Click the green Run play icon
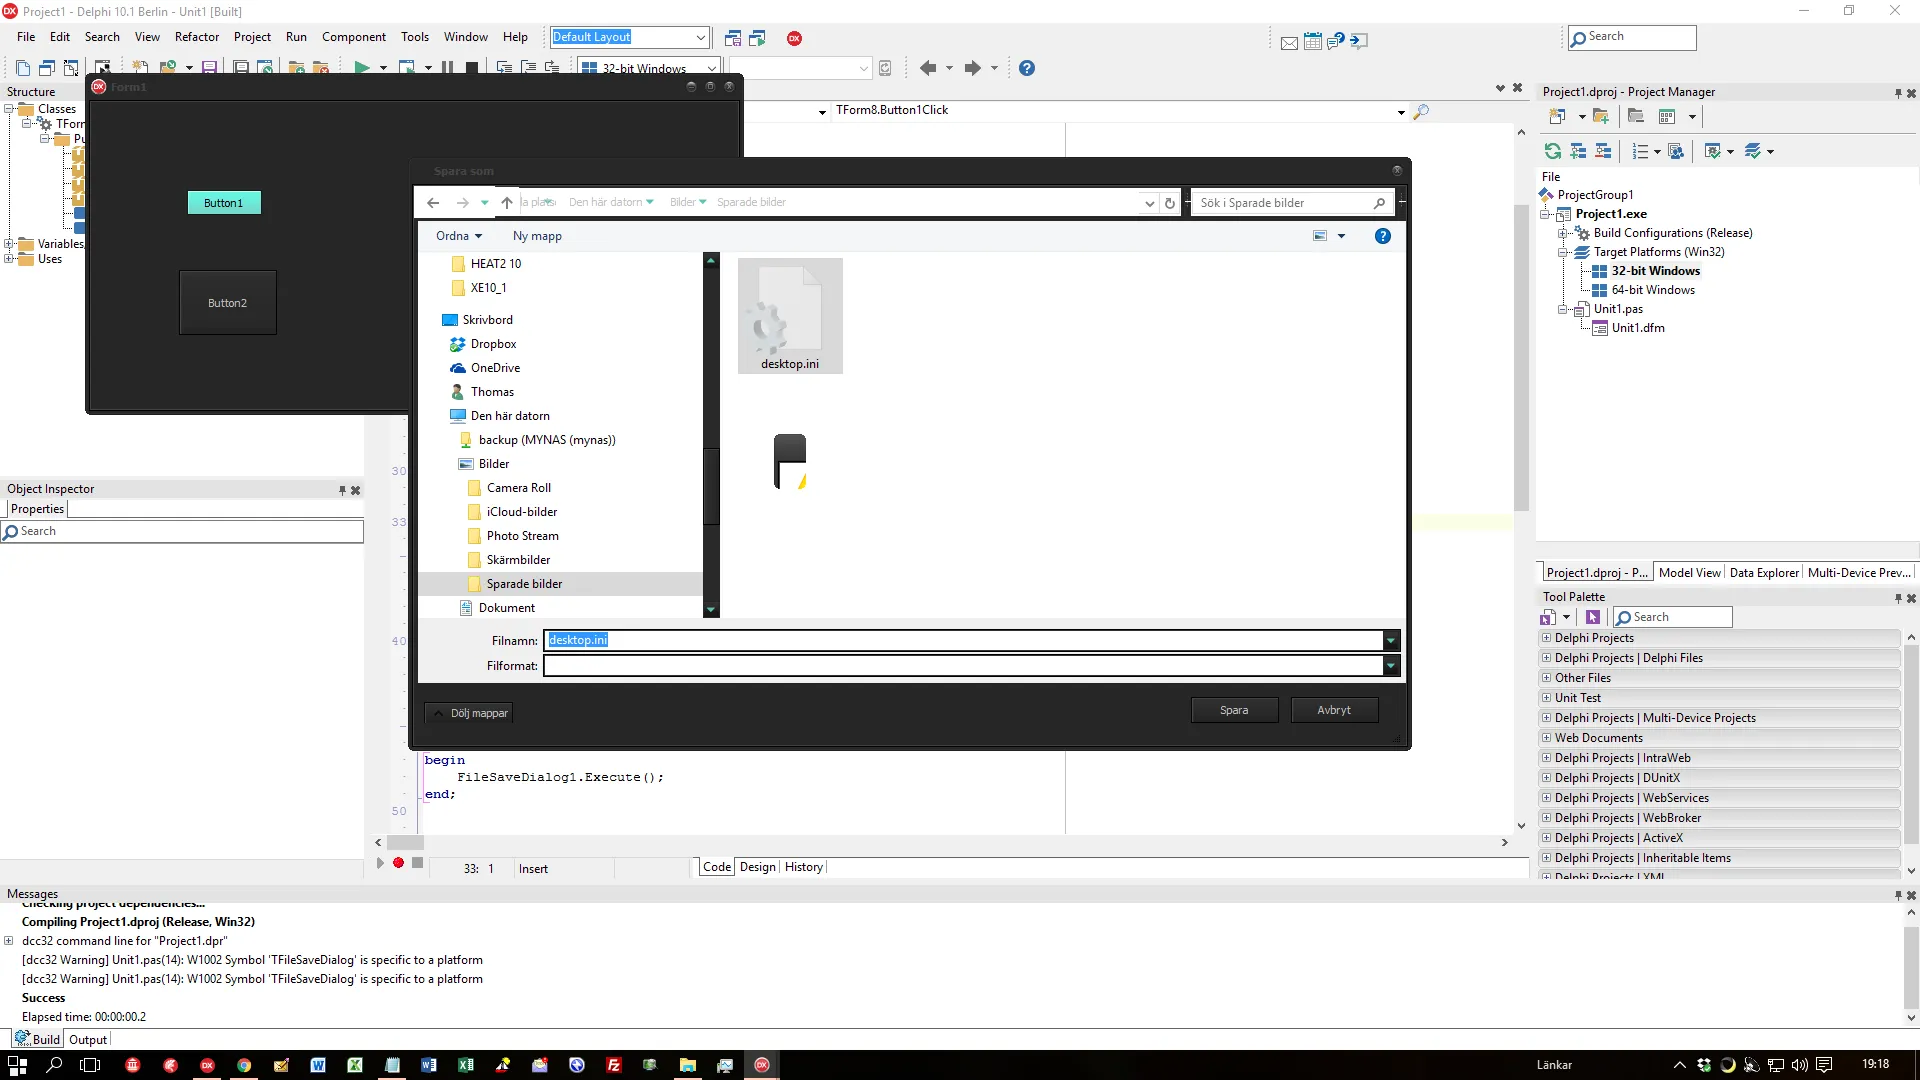 tap(361, 68)
